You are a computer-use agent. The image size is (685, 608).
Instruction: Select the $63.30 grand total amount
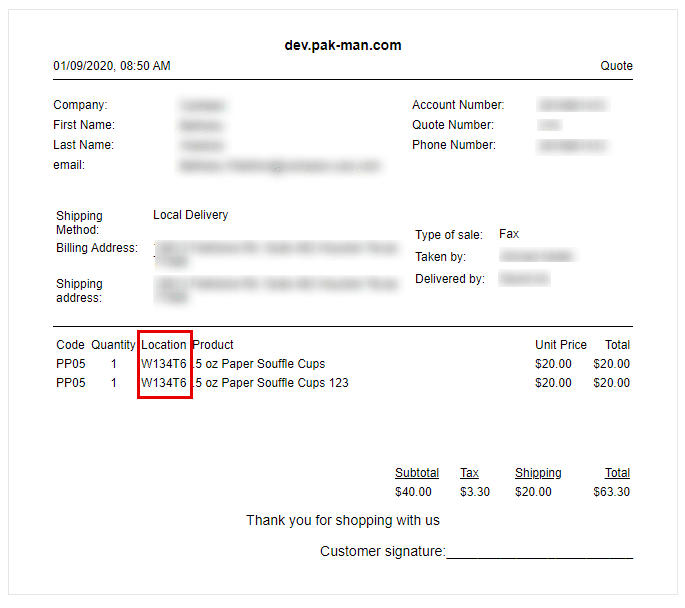611,492
